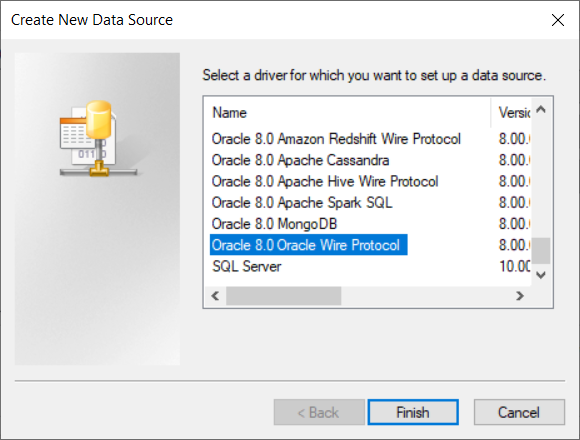Viewport: 580px width, 440px height.
Task: Select the SQL Server driver
Action: (246, 266)
